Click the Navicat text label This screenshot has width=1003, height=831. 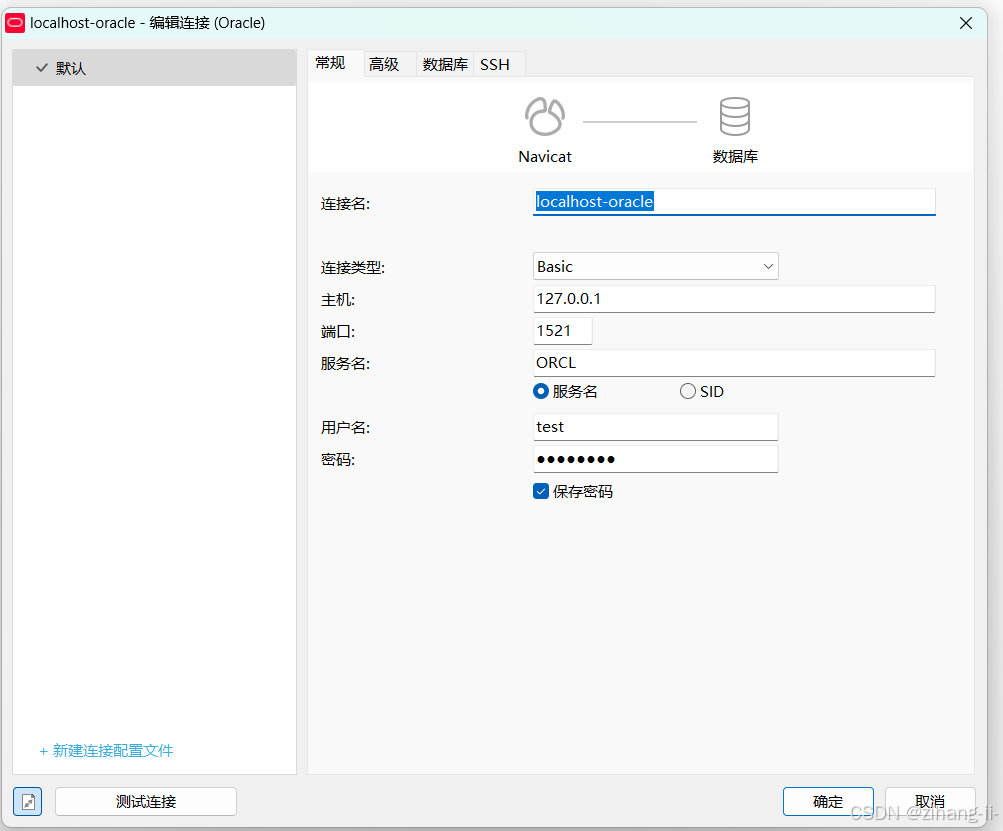[x=545, y=157]
